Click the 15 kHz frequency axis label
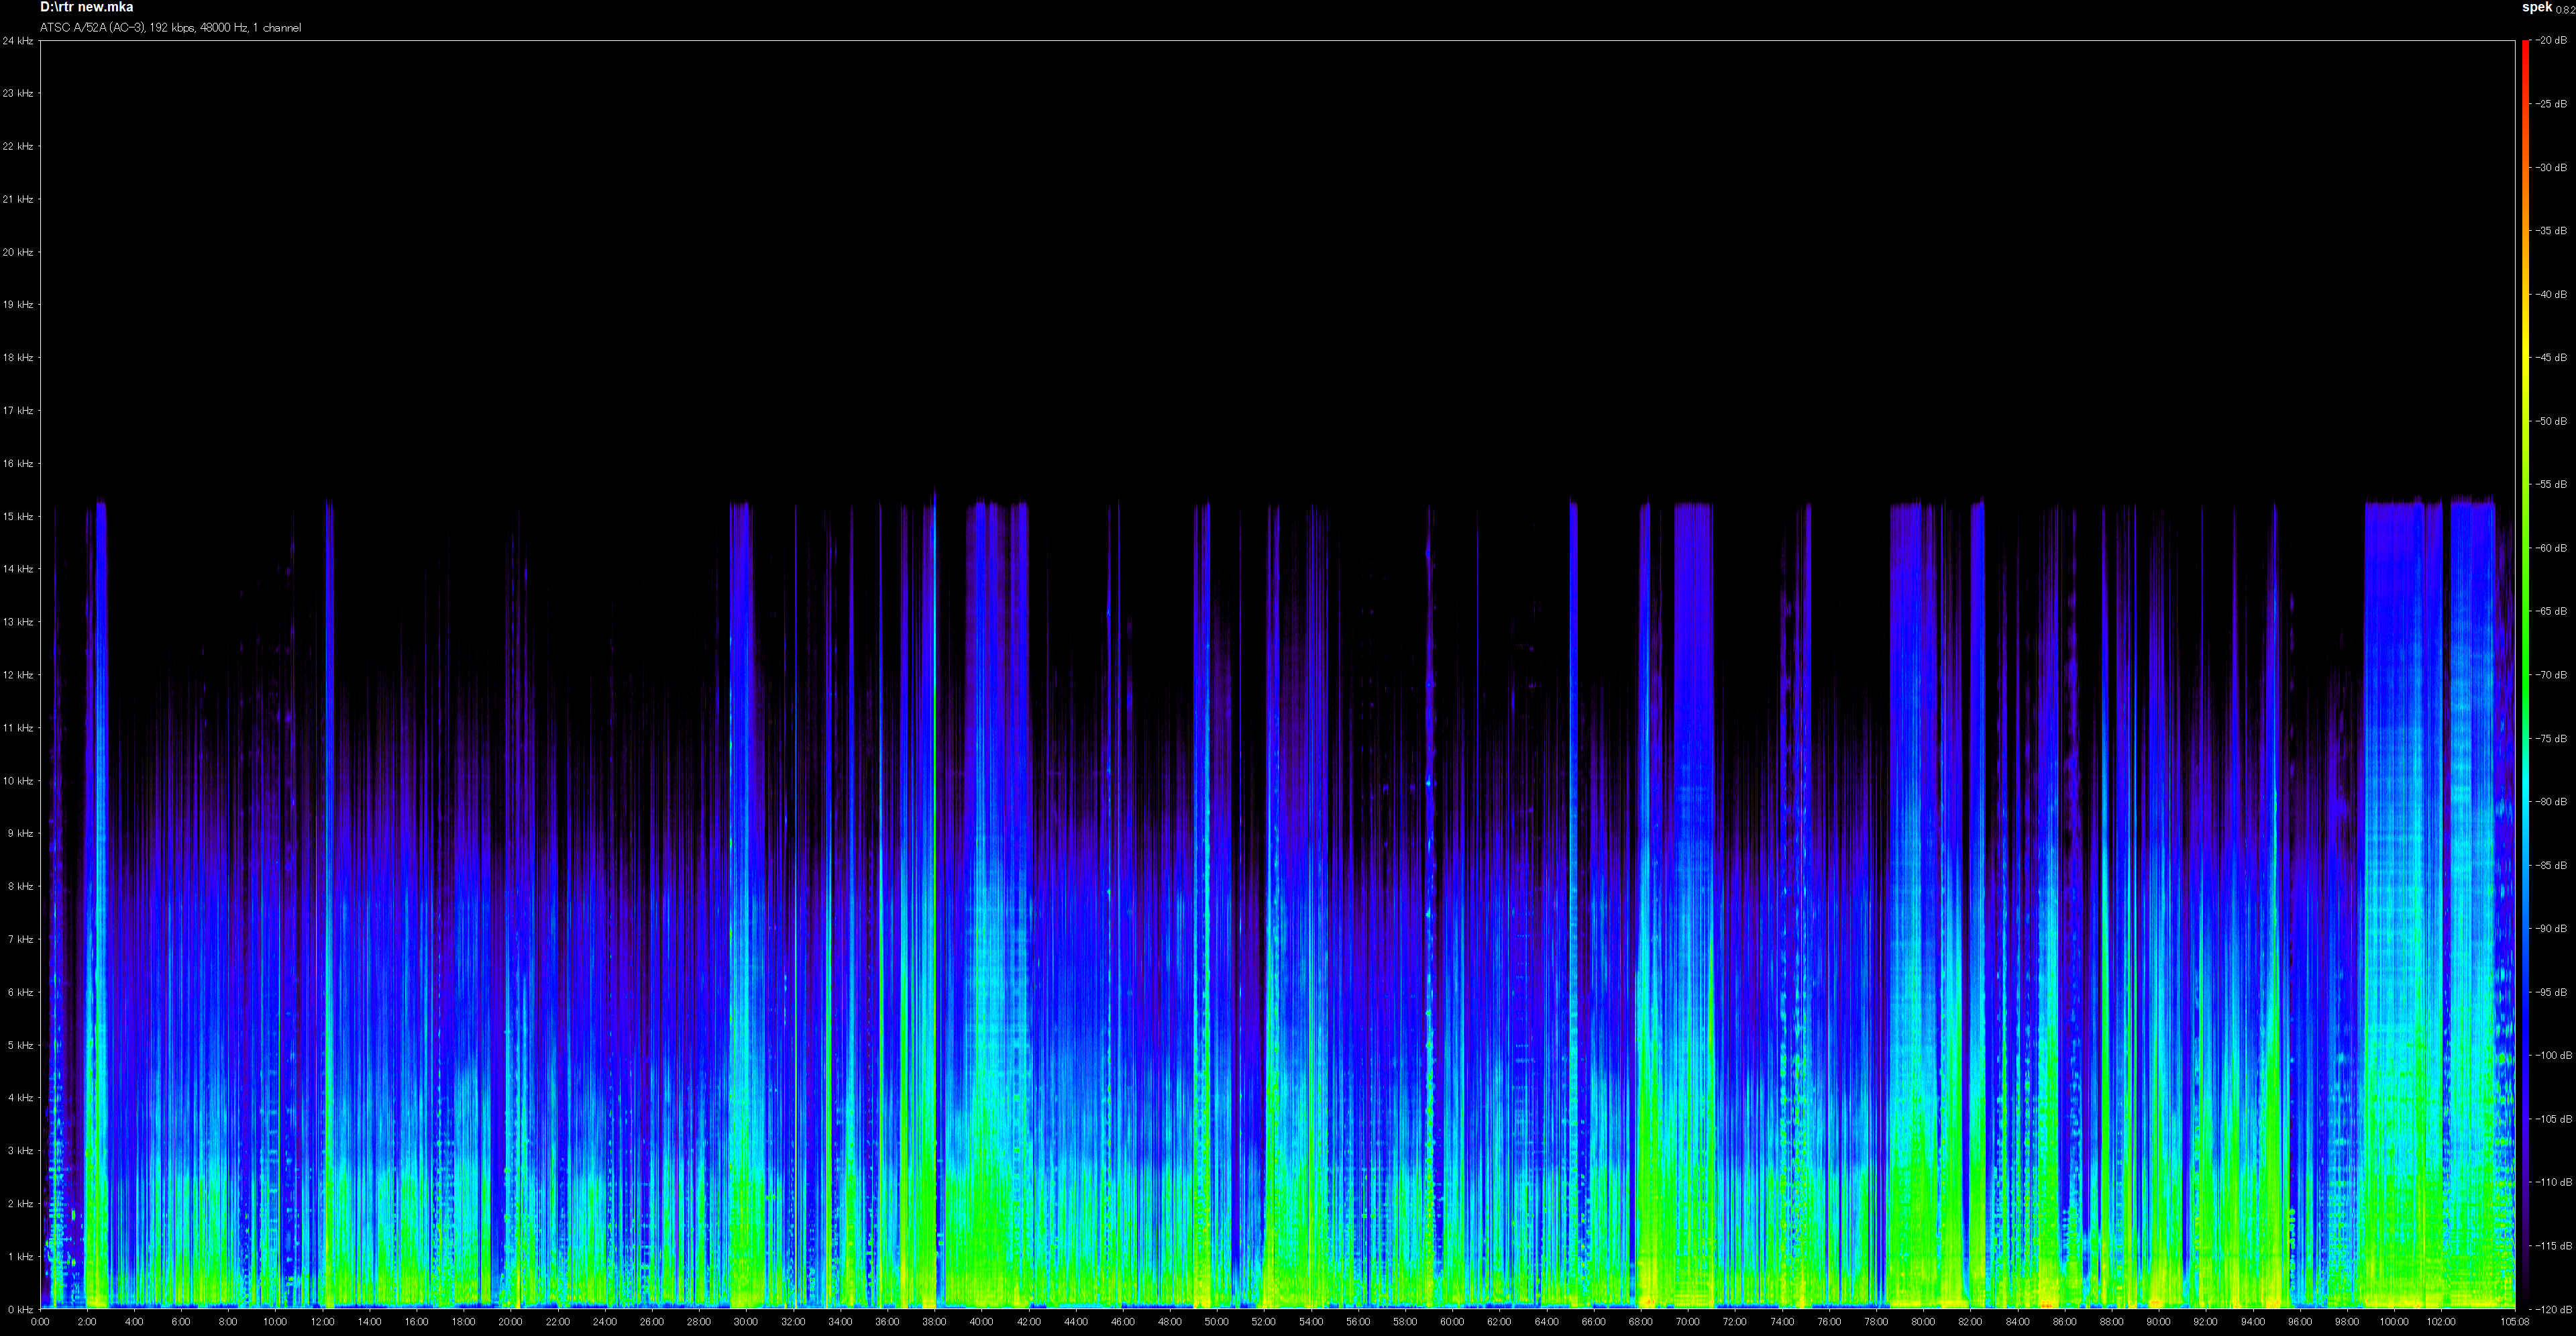This screenshot has width=2576, height=1336. coord(17,517)
